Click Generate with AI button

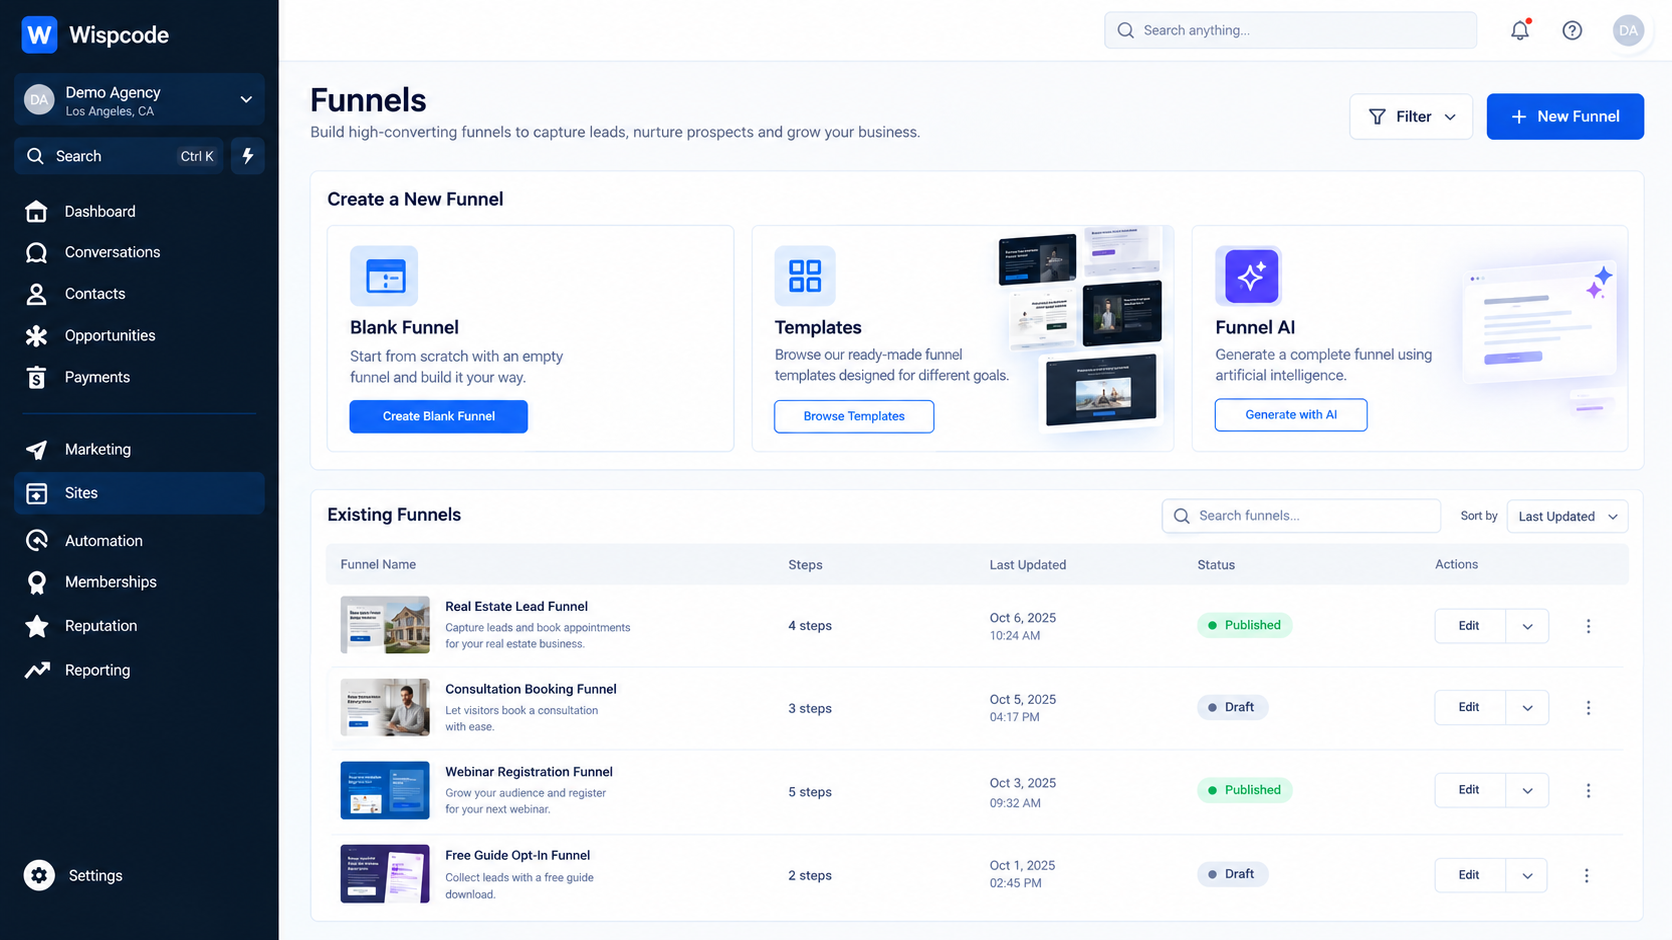click(1291, 415)
